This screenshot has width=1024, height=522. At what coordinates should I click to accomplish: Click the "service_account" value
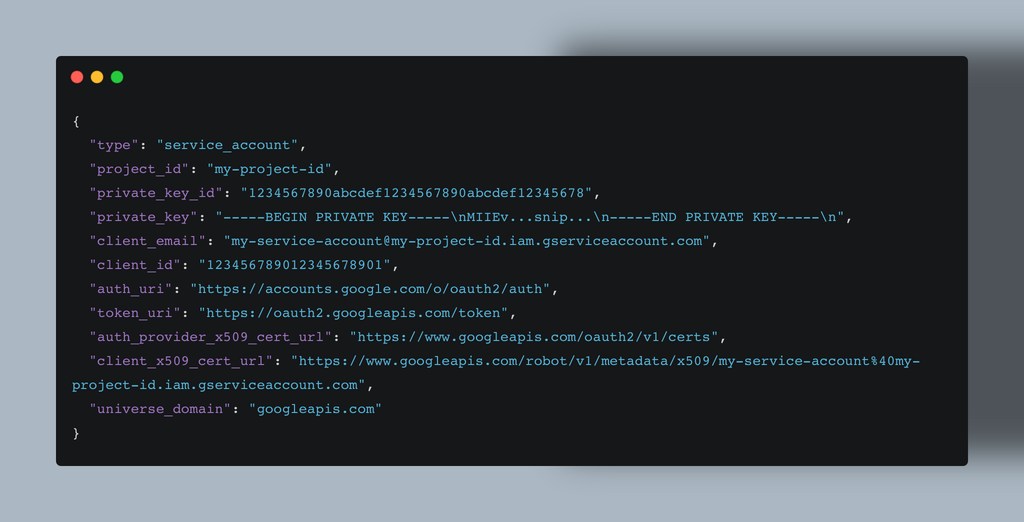(227, 145)
